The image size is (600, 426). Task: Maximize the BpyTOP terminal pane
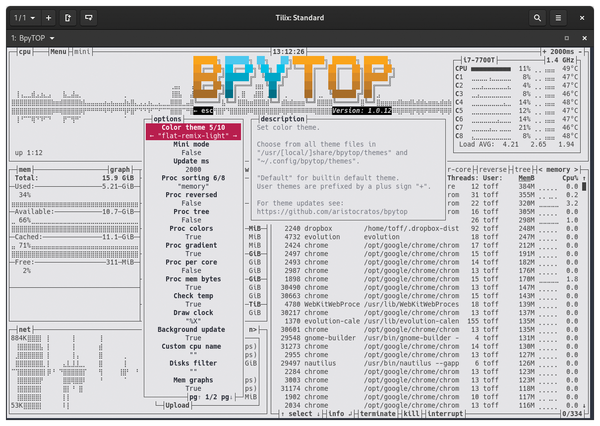[567, 38]
